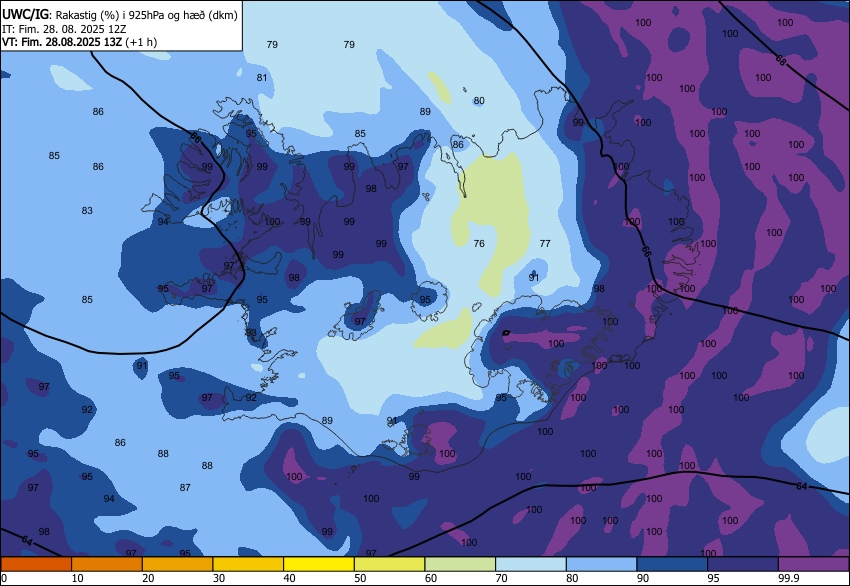
Task: Select the '70' tick label on the color scale
Action: [501, 578]
